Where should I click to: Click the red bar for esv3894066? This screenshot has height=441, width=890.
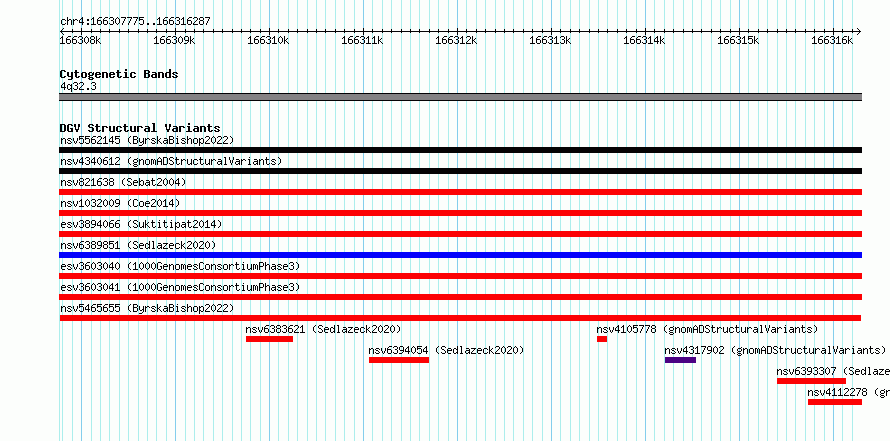460,234
